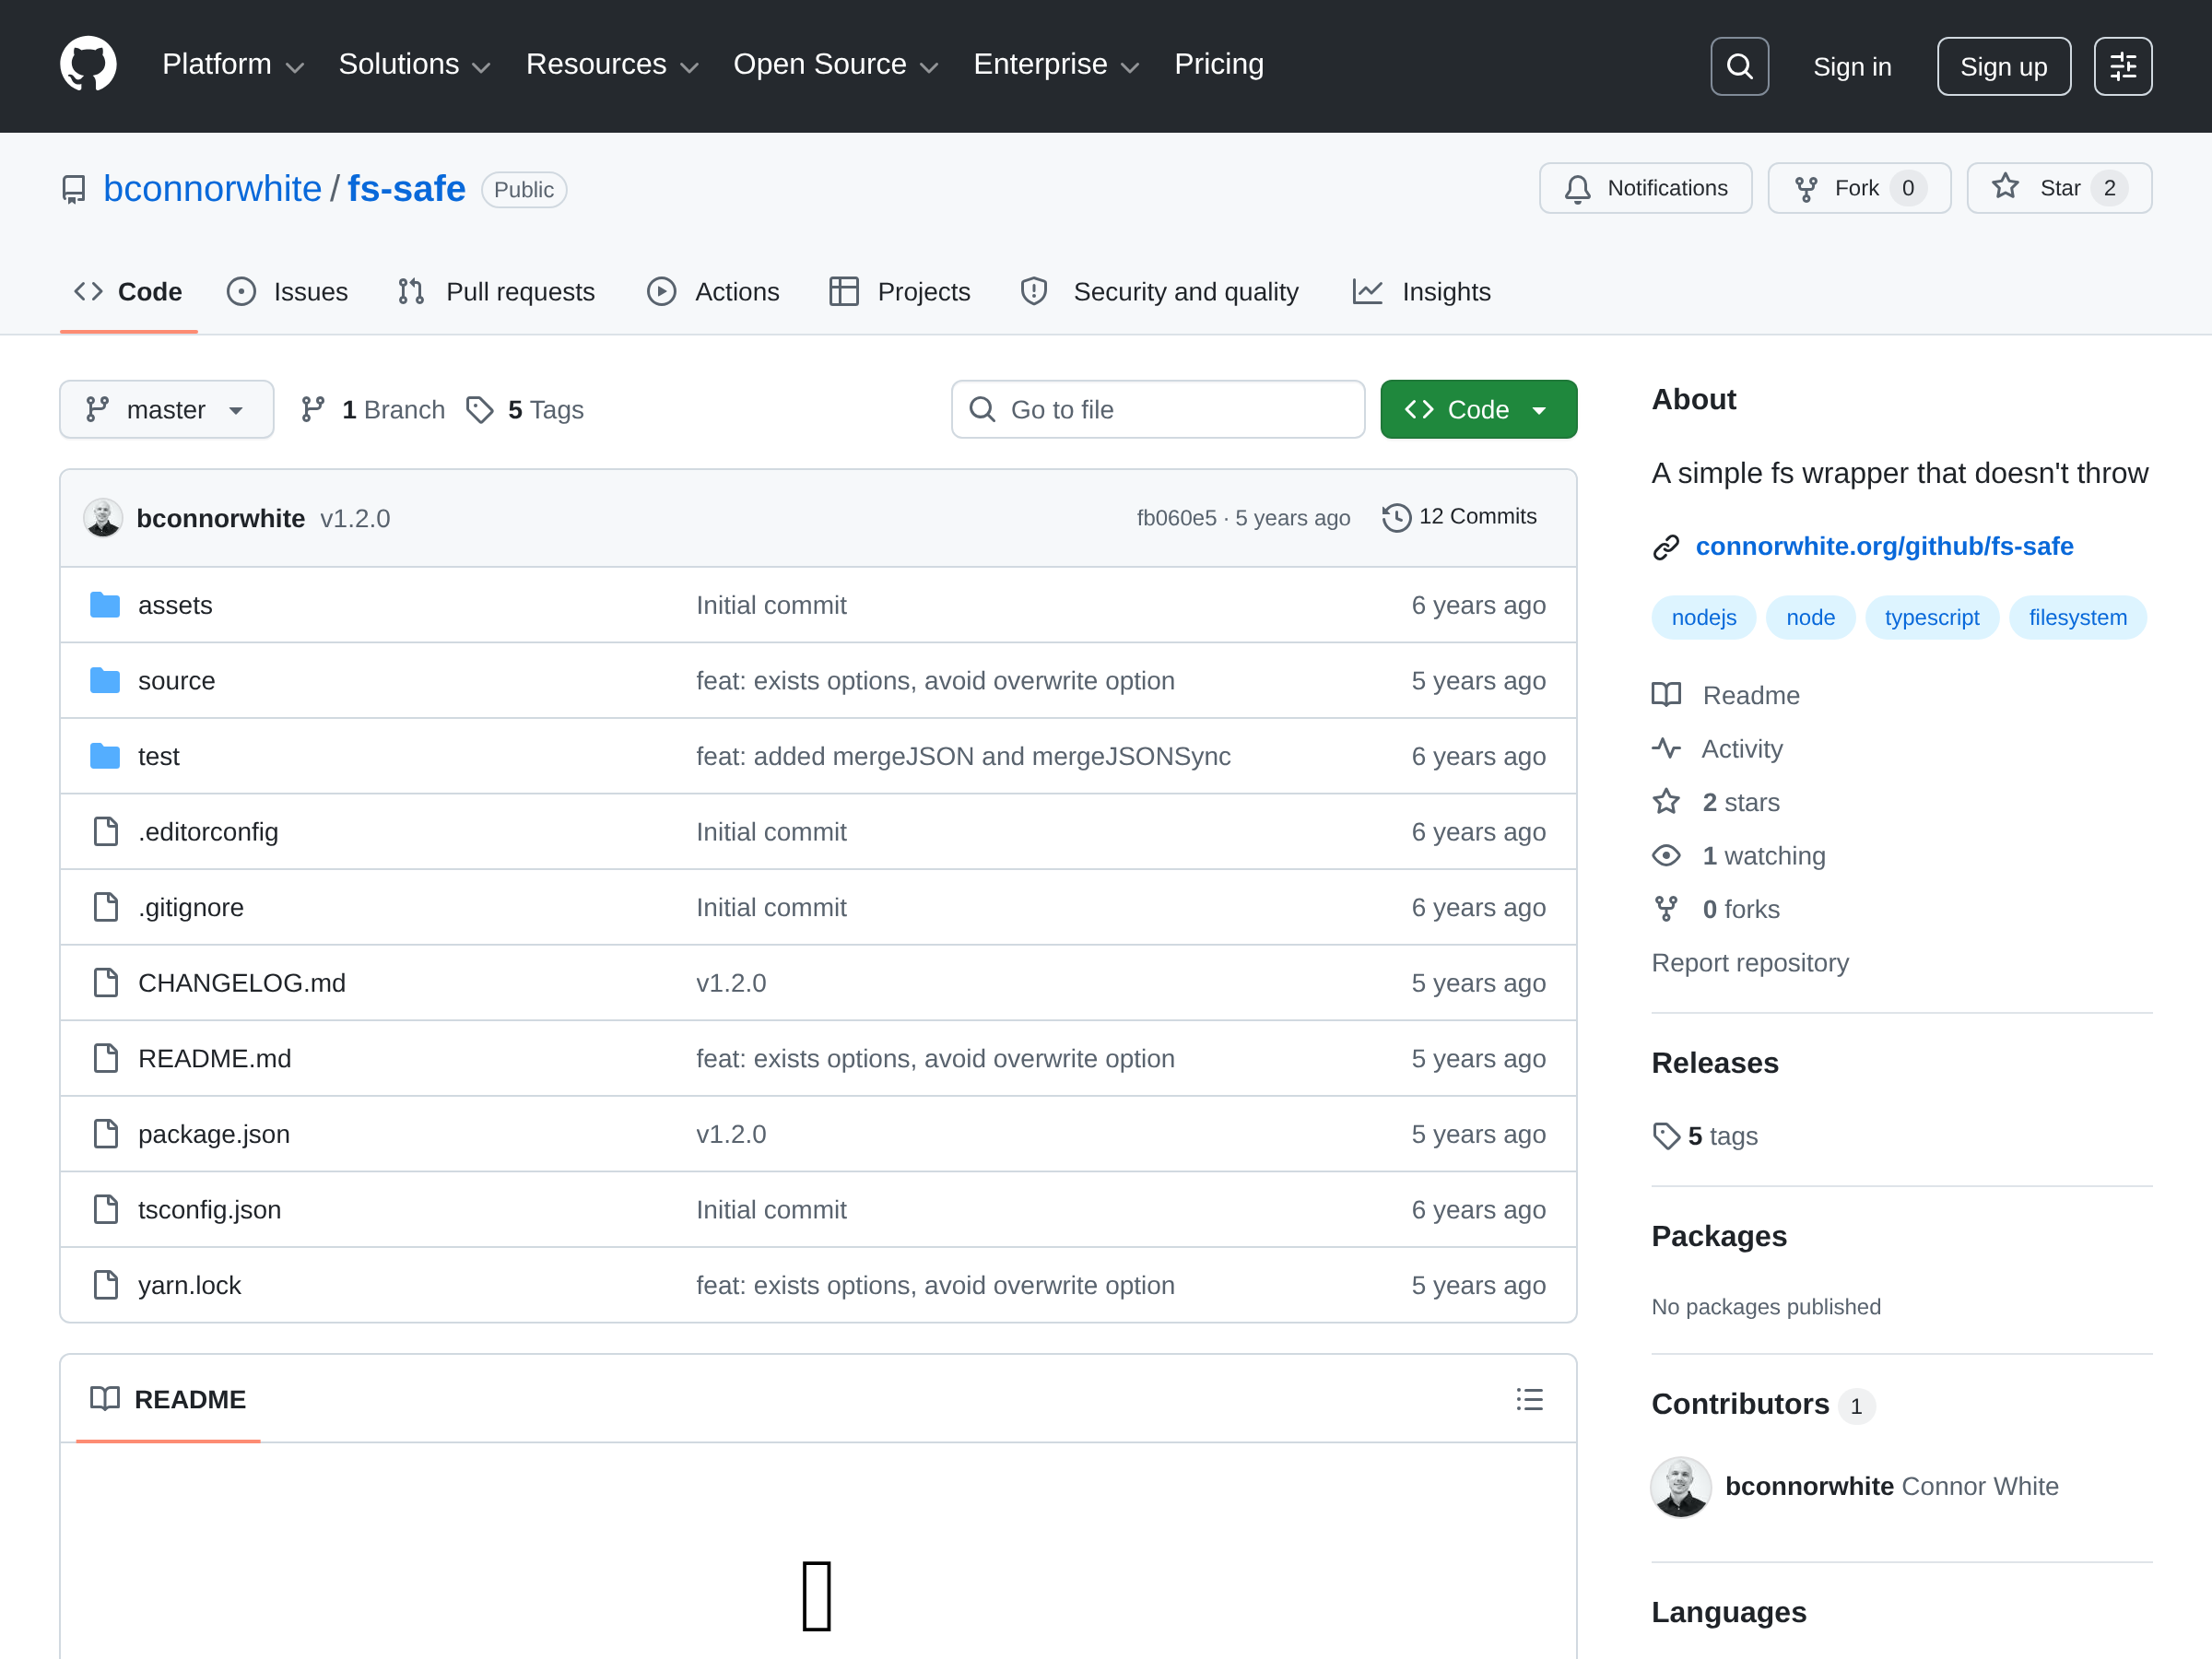Open the fs-safe repository name link
Screen dimensions: 2212x1659
click(406, 189)
